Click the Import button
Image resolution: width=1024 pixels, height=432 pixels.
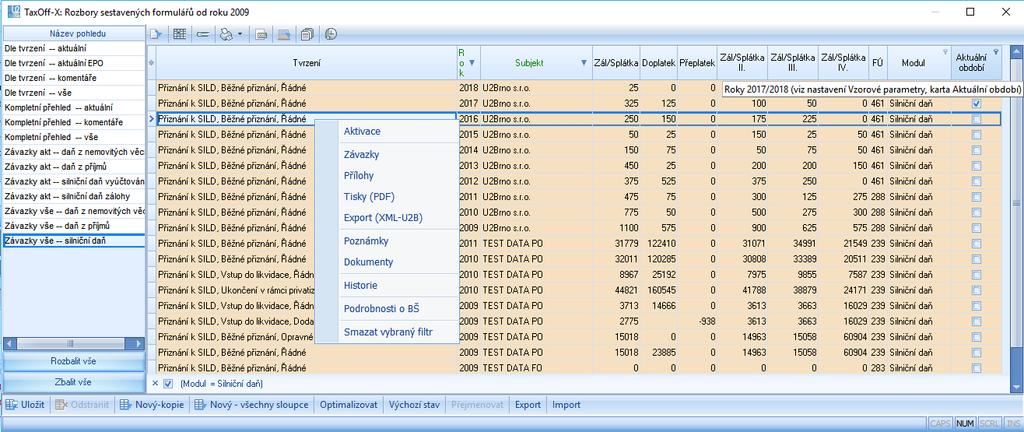click(566, 405)
